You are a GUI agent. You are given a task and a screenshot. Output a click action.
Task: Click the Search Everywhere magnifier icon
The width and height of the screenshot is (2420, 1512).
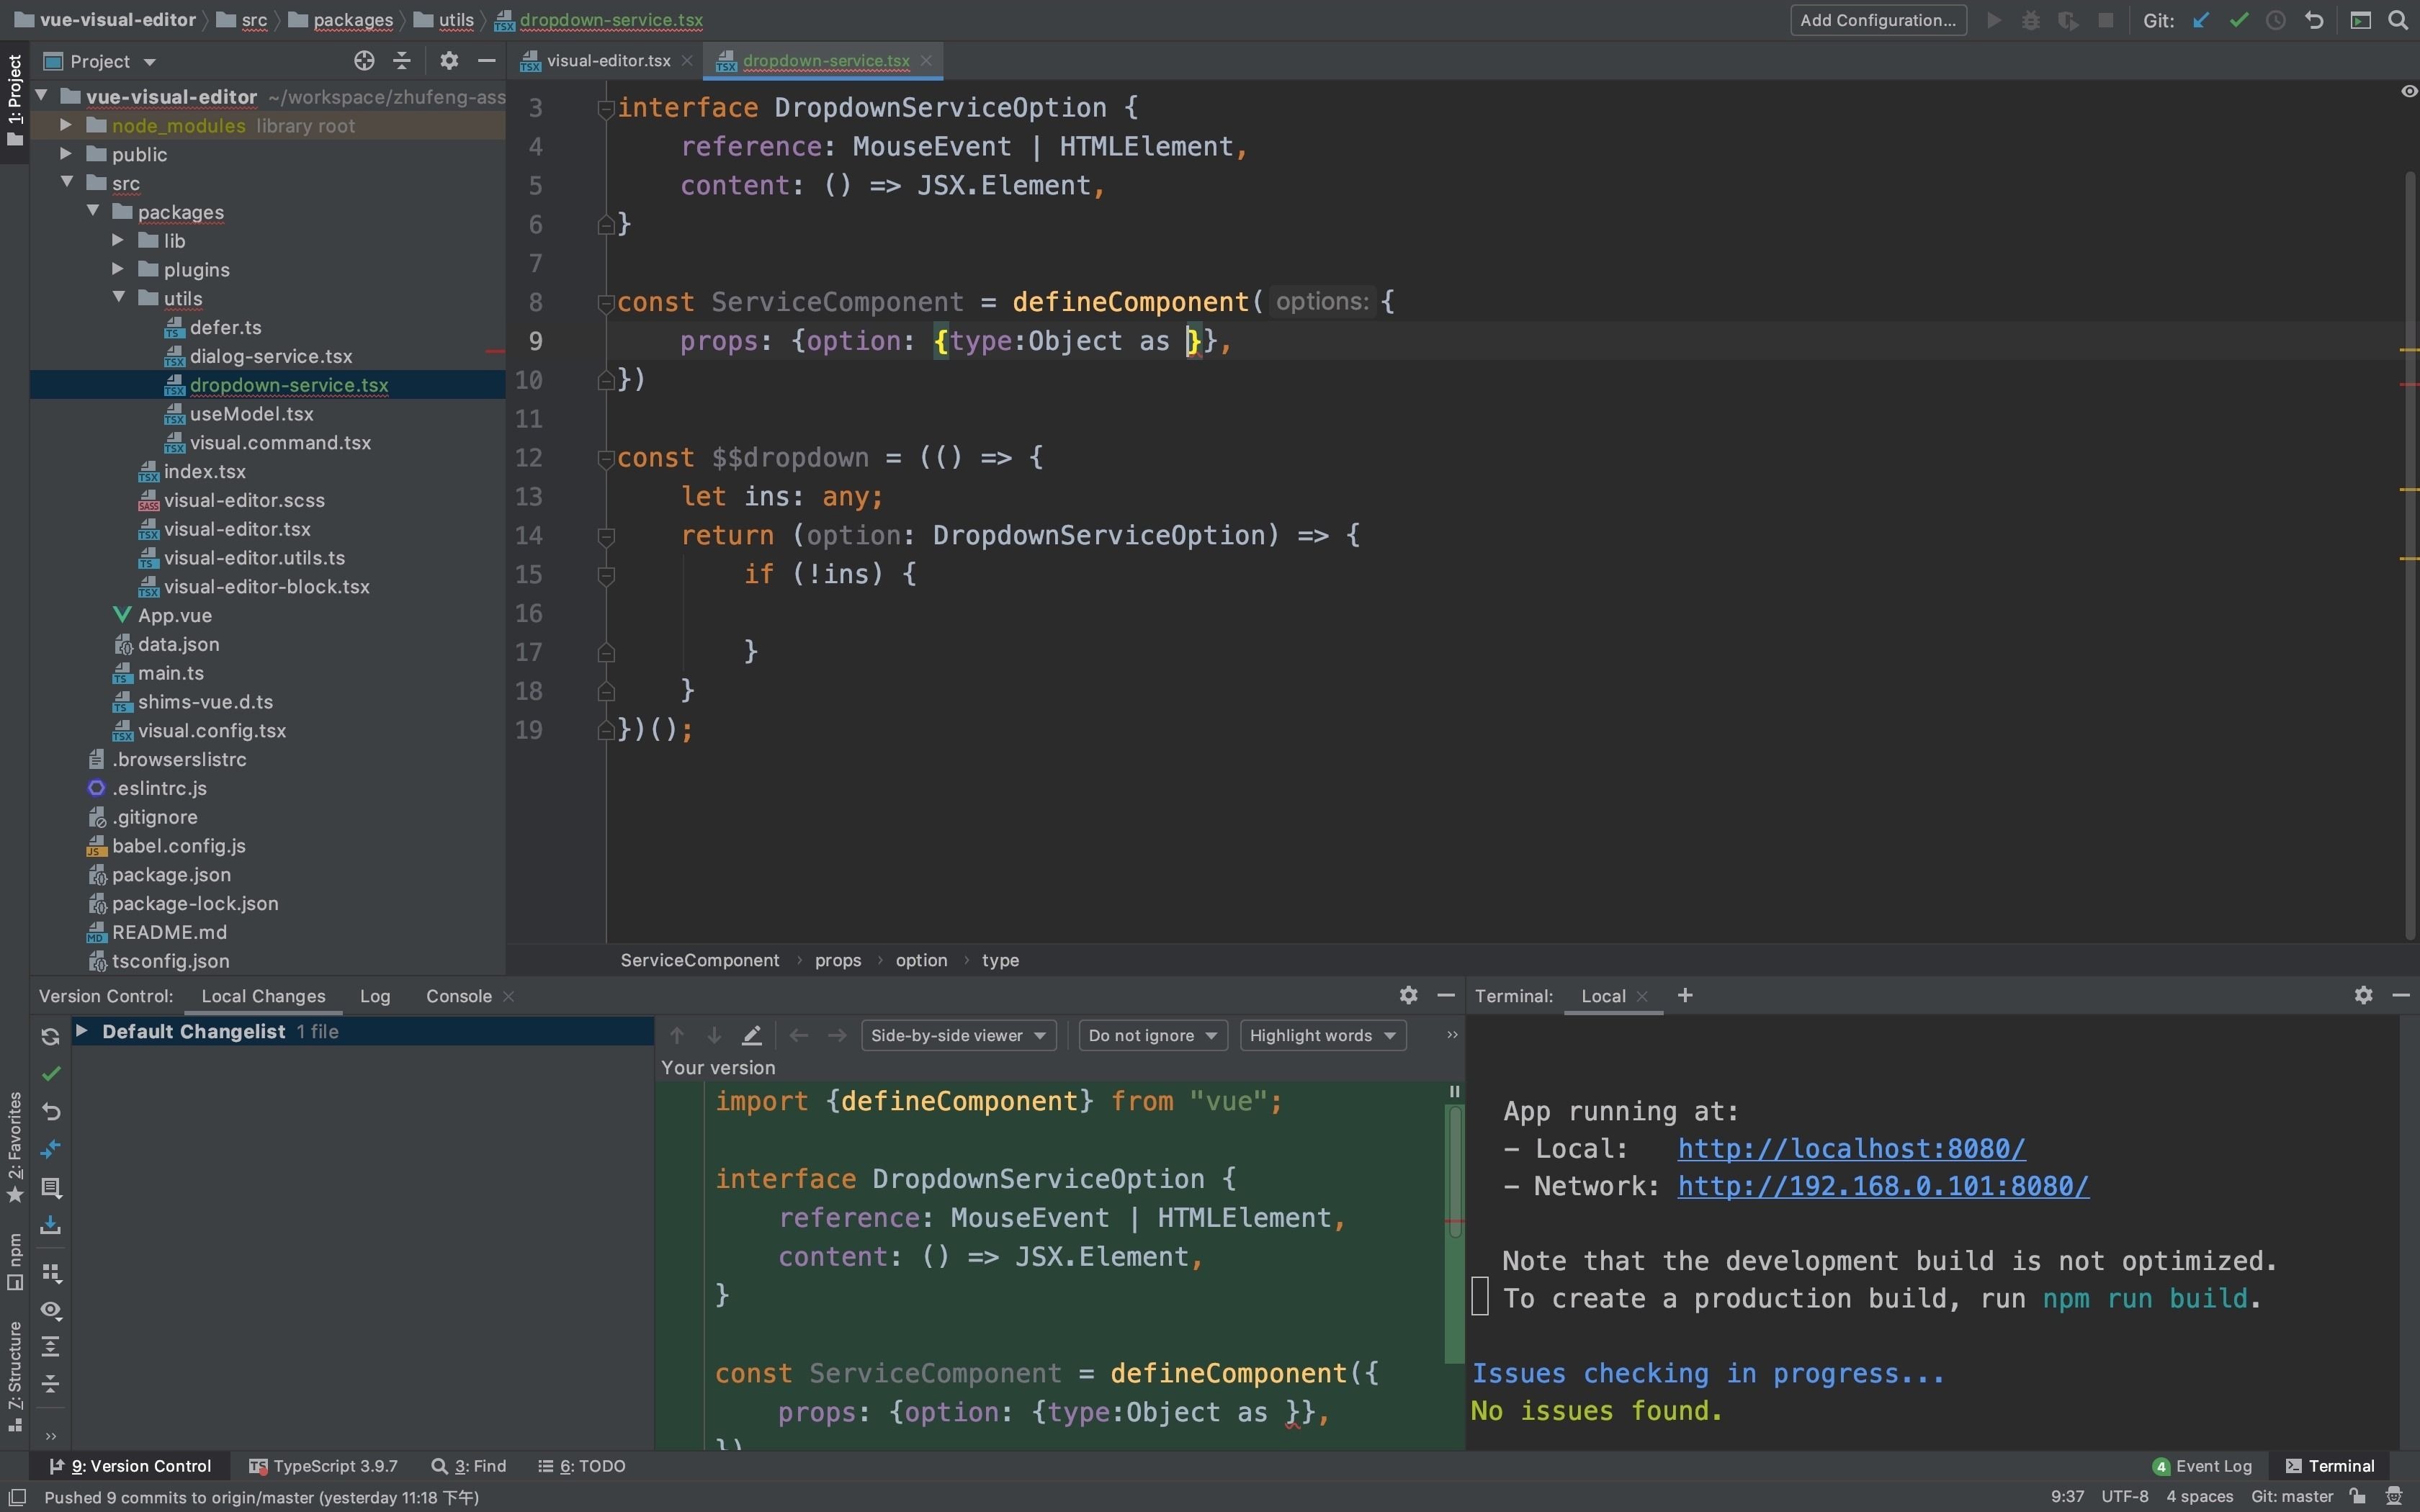[x=2397, y=20]
